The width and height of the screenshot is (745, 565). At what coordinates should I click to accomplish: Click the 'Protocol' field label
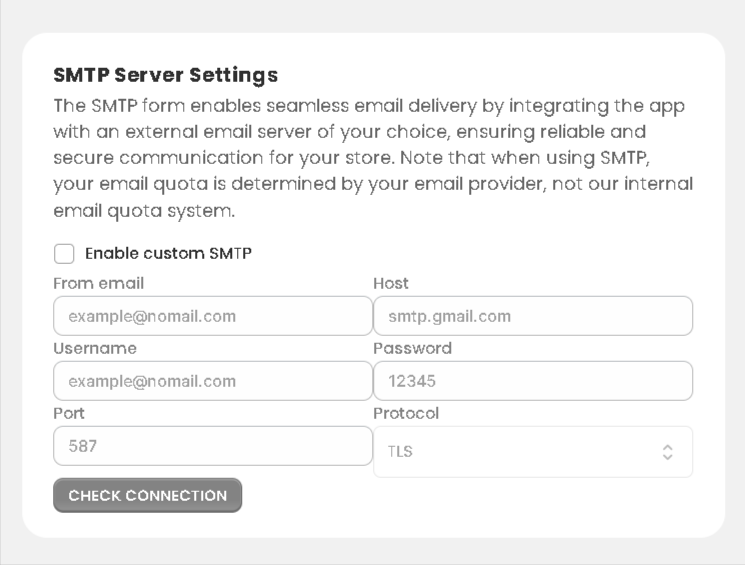click(x=405, y=414)
